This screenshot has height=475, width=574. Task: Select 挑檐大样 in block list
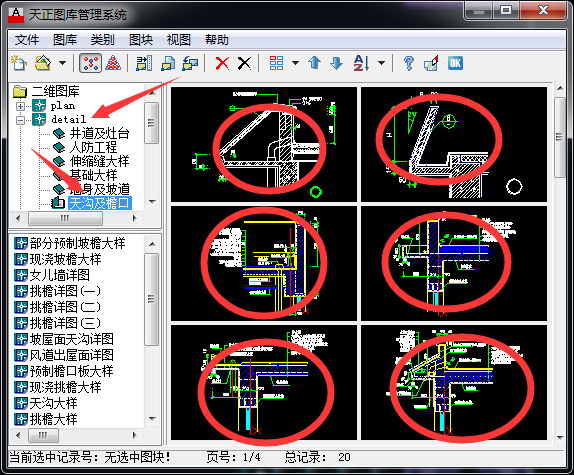(x=53, y=419)
